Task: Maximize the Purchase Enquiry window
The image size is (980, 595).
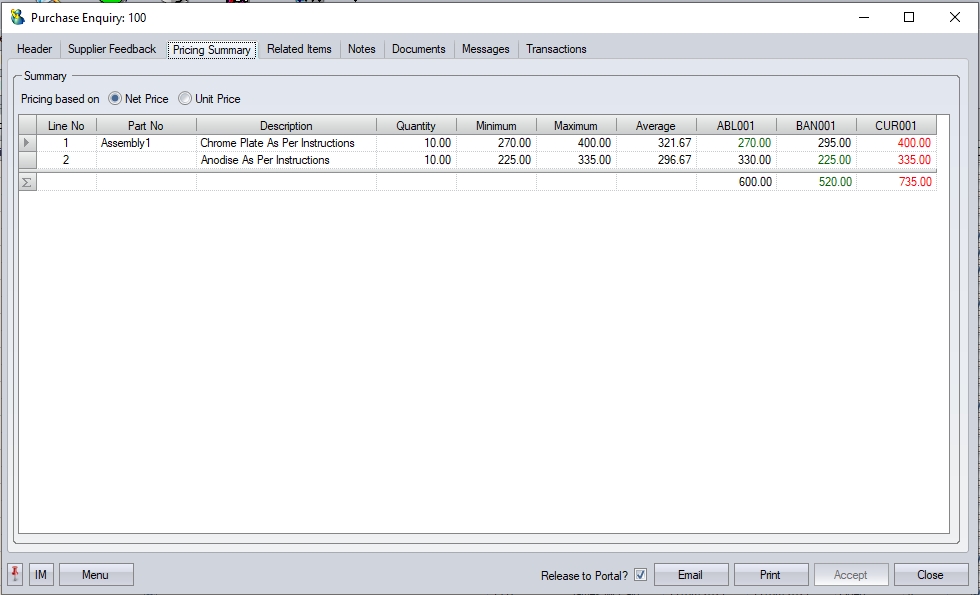Action: pyautogui.click(x=909, y=18)
